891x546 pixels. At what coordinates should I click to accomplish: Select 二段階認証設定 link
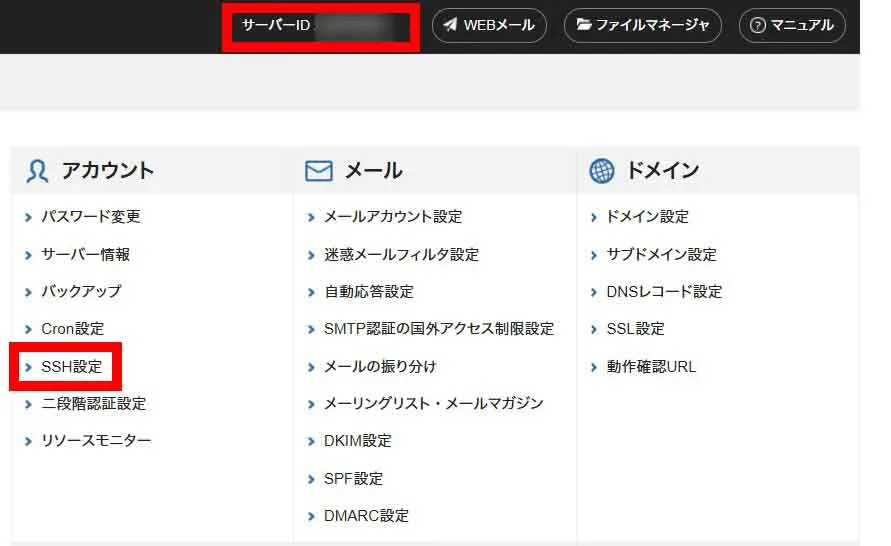click(x=94, y=404)
